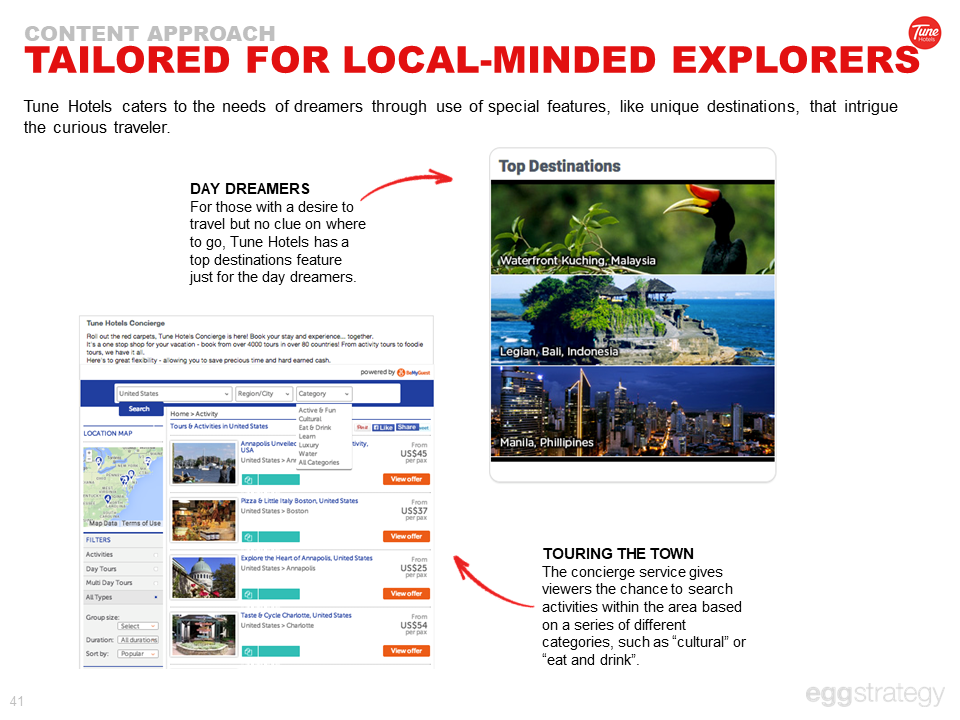Choose Learn from category list
The height and width of the screenshot is (720, 960).
click(307, 437)
